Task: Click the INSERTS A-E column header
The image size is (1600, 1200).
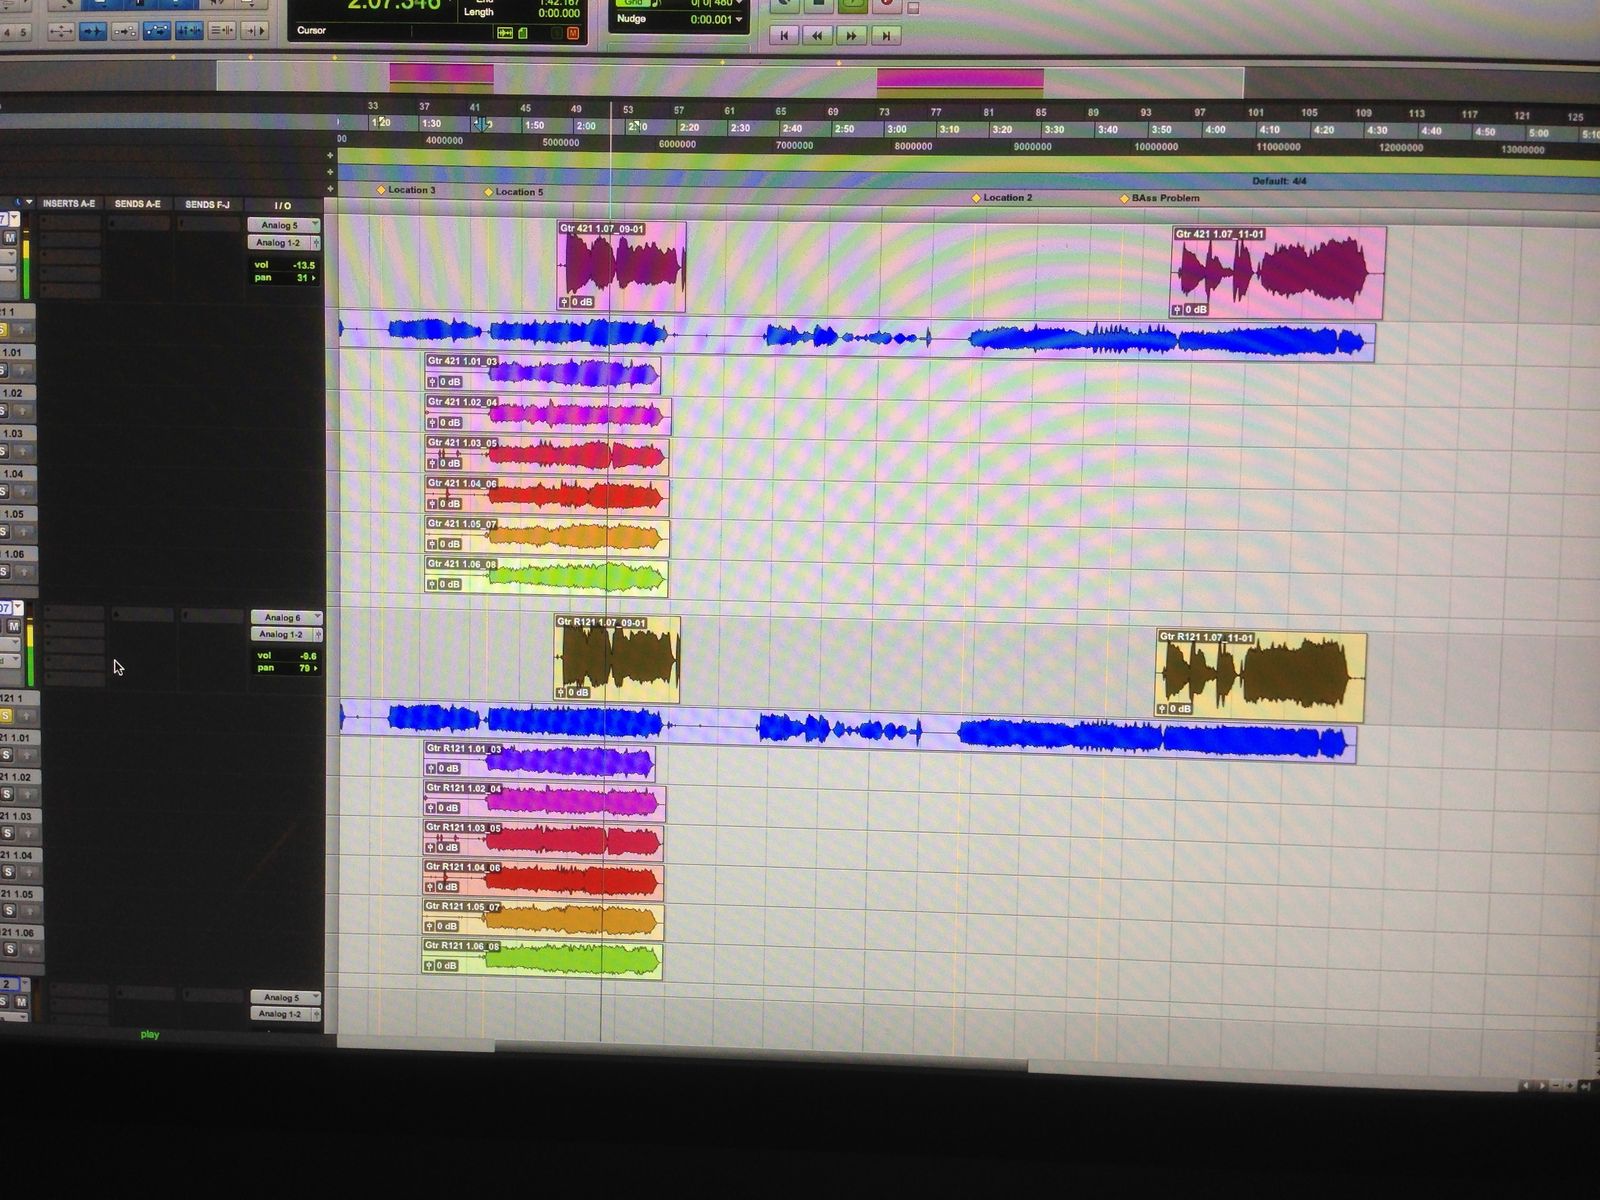Action: point(69,204)
